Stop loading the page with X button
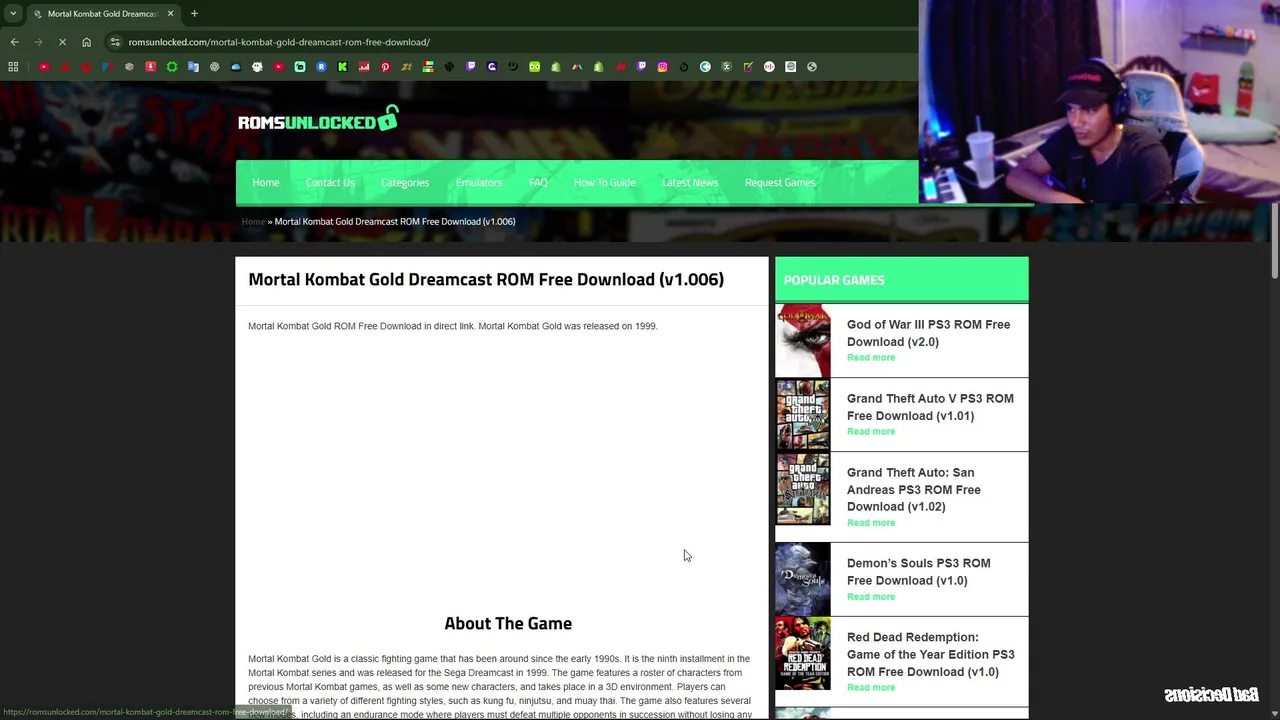Image resolution: width=1280 pixels, height=720 pixels. (x=62, y=42)
